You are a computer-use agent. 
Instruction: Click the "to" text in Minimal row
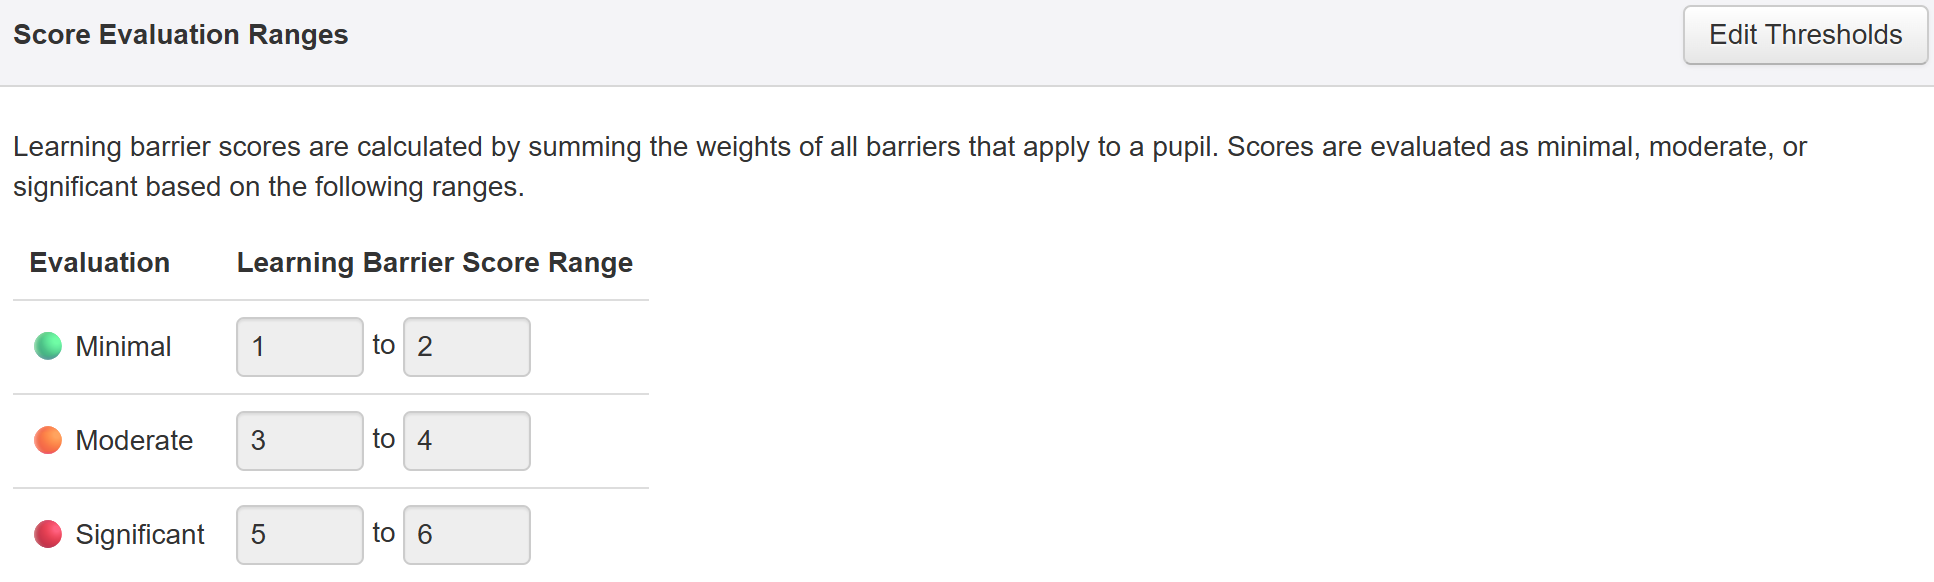[383, 345]
